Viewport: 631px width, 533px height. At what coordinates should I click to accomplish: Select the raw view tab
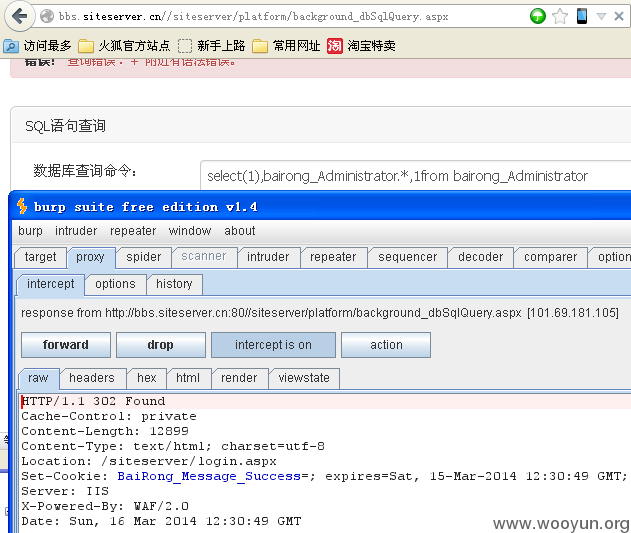click(38, 378)
